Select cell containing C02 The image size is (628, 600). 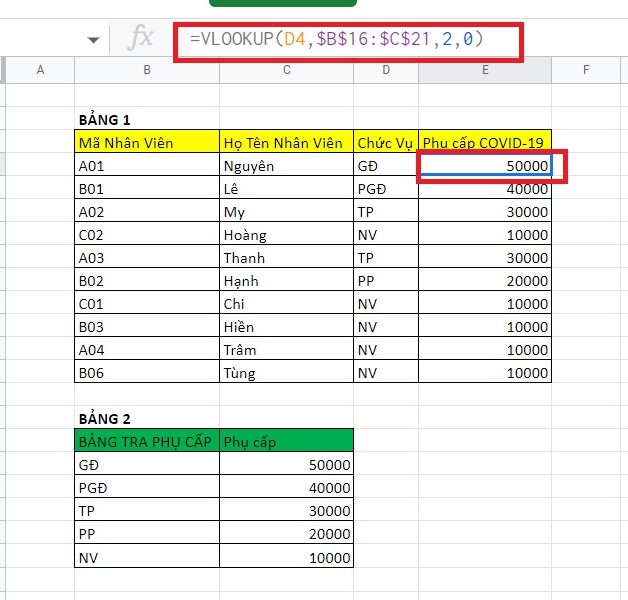tap(147, 234)
